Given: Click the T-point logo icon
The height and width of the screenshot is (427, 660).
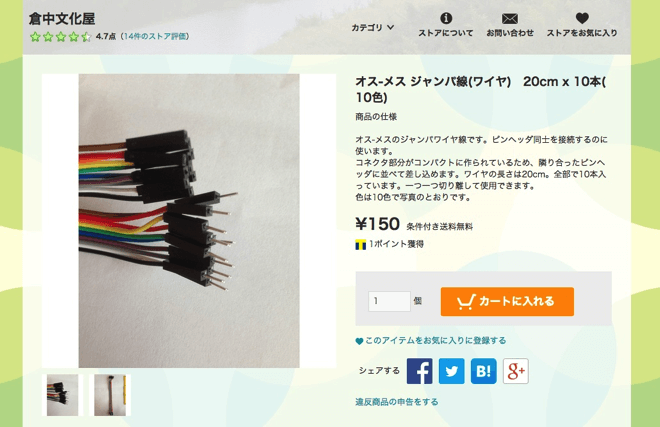Looking at the screenshot, I should tap(360, 245).
